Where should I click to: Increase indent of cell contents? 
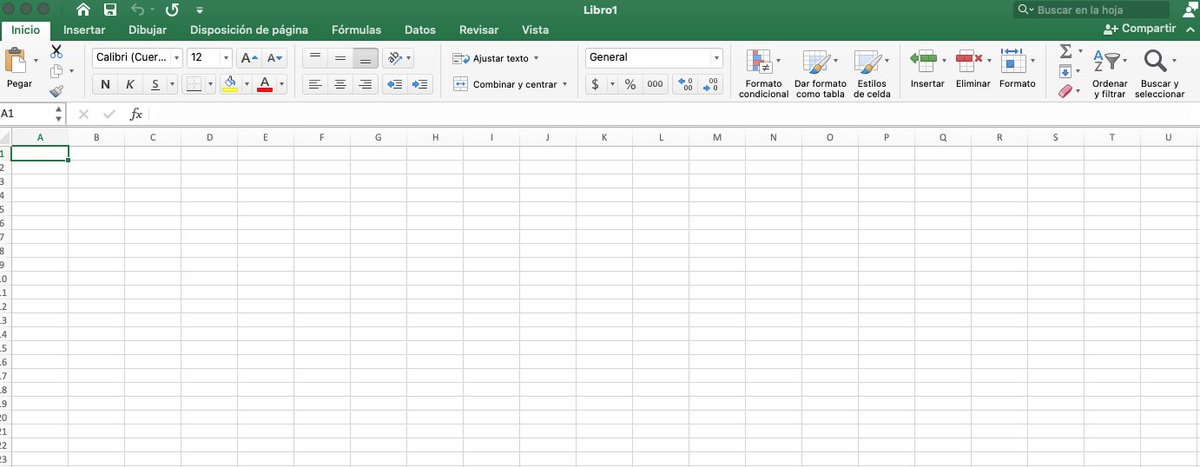click(420, 84)
